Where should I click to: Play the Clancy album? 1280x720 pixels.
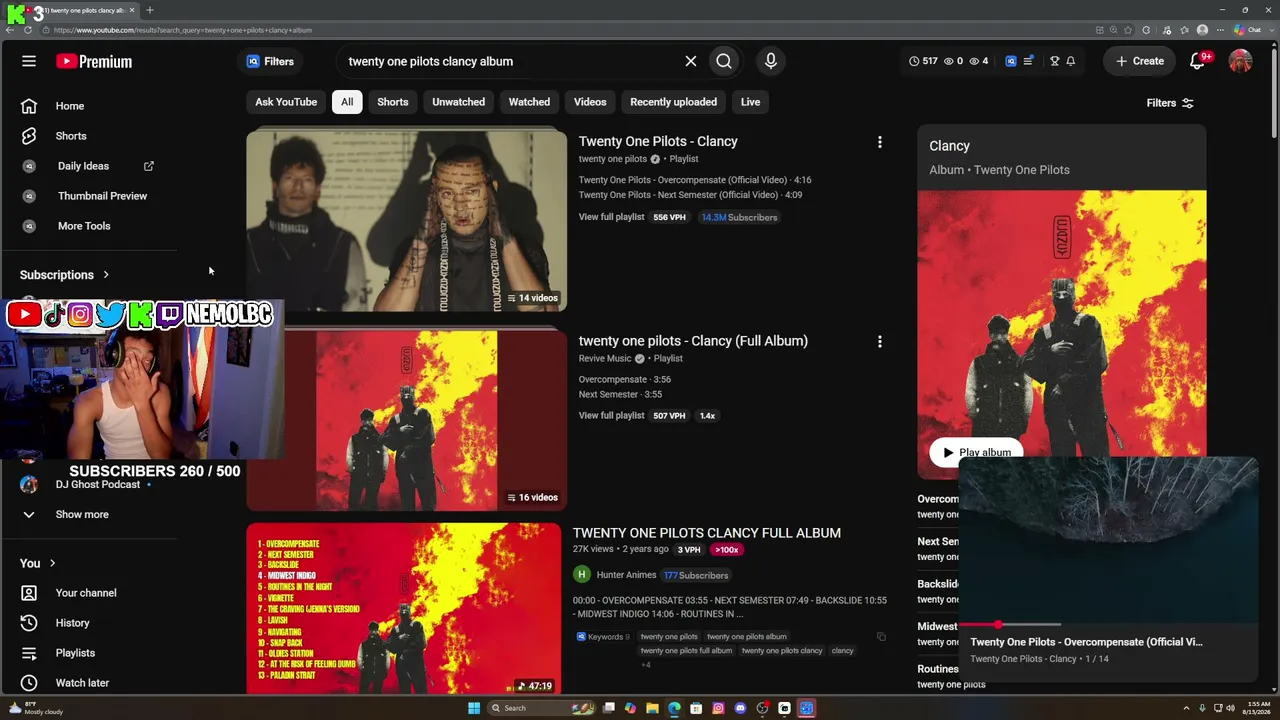[976, 452]
